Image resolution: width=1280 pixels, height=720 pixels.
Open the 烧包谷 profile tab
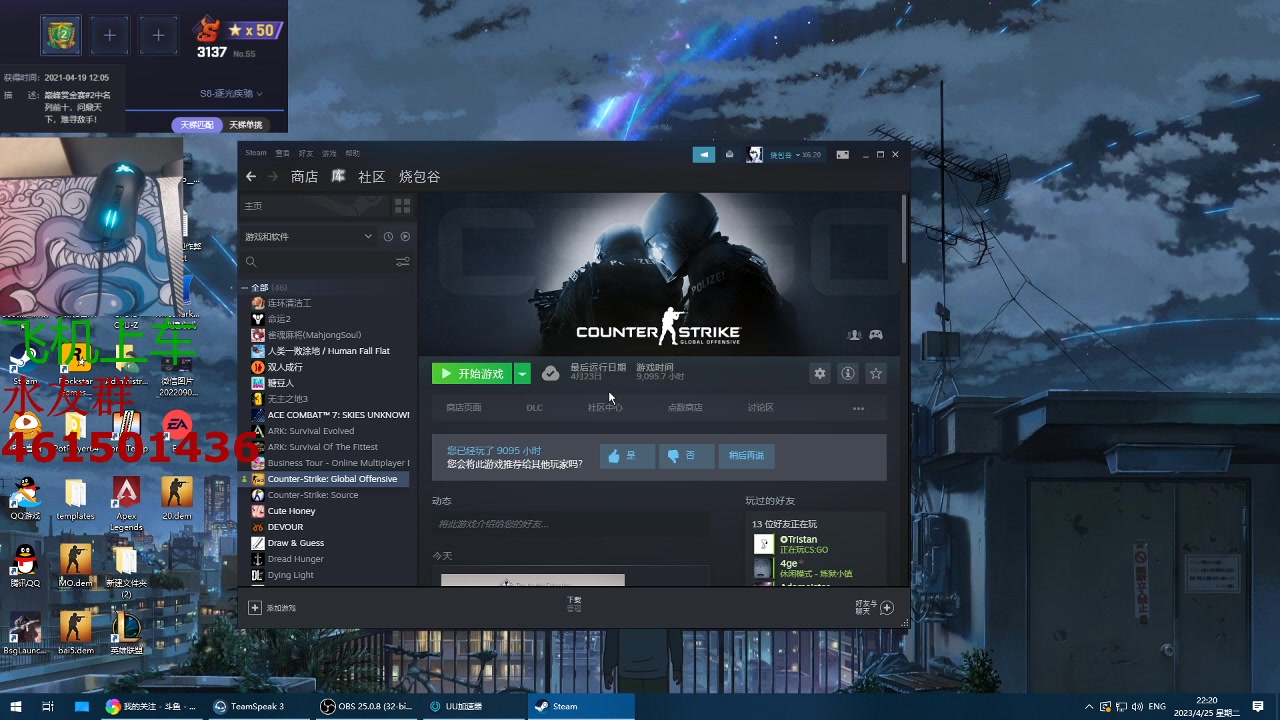tap(420, 177)
